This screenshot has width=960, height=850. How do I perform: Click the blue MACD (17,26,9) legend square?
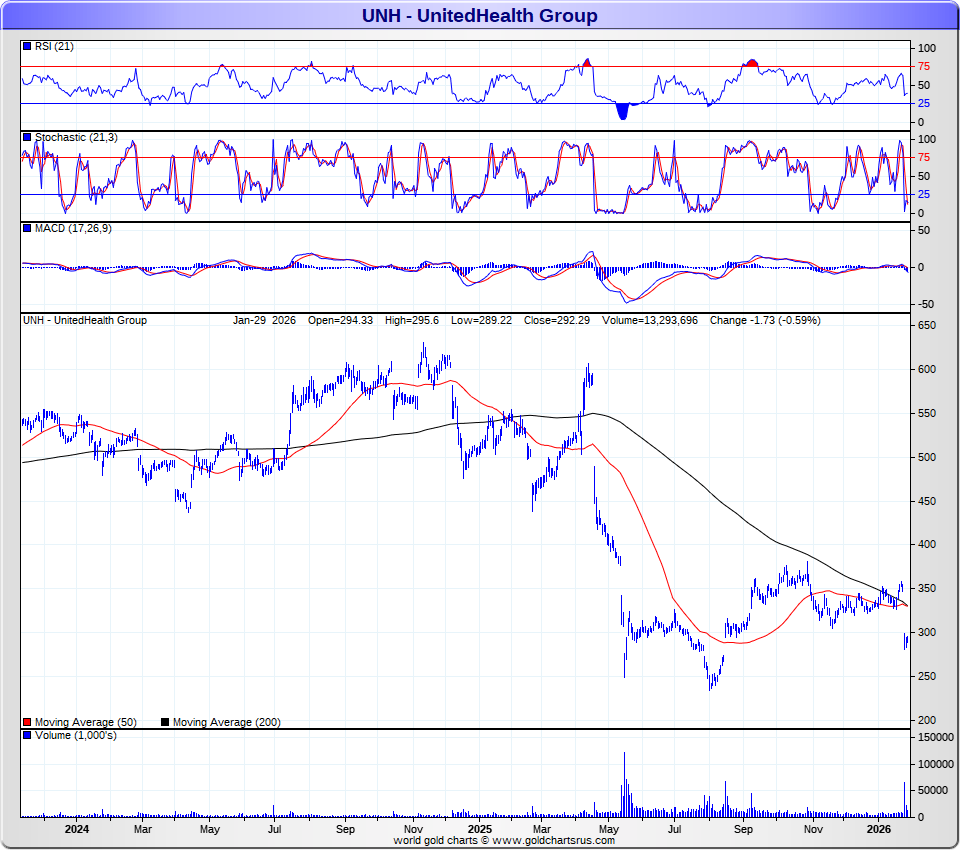pos(27,228)
